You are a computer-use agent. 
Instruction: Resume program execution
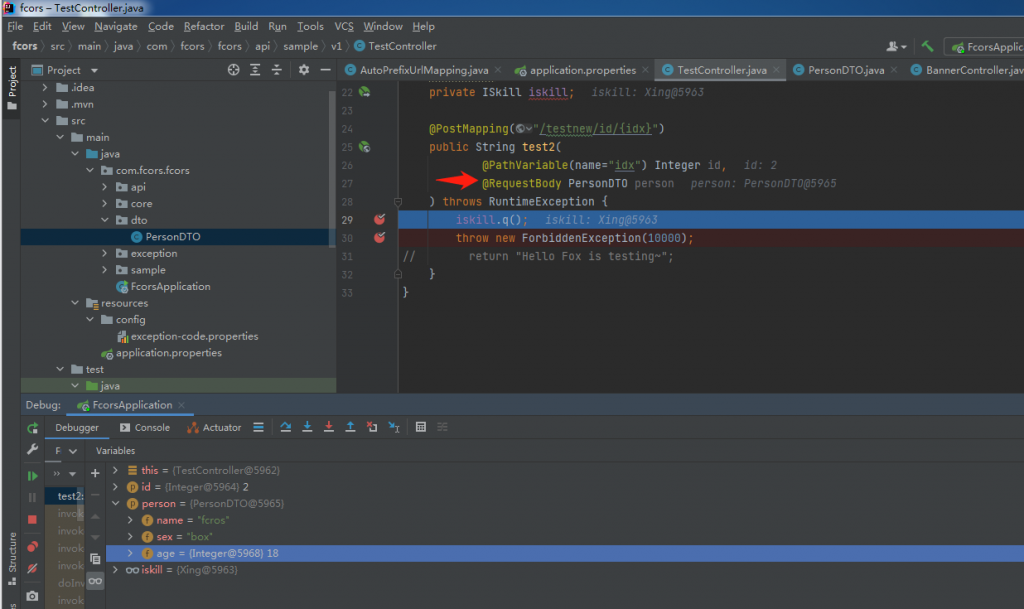coord(32,476)
